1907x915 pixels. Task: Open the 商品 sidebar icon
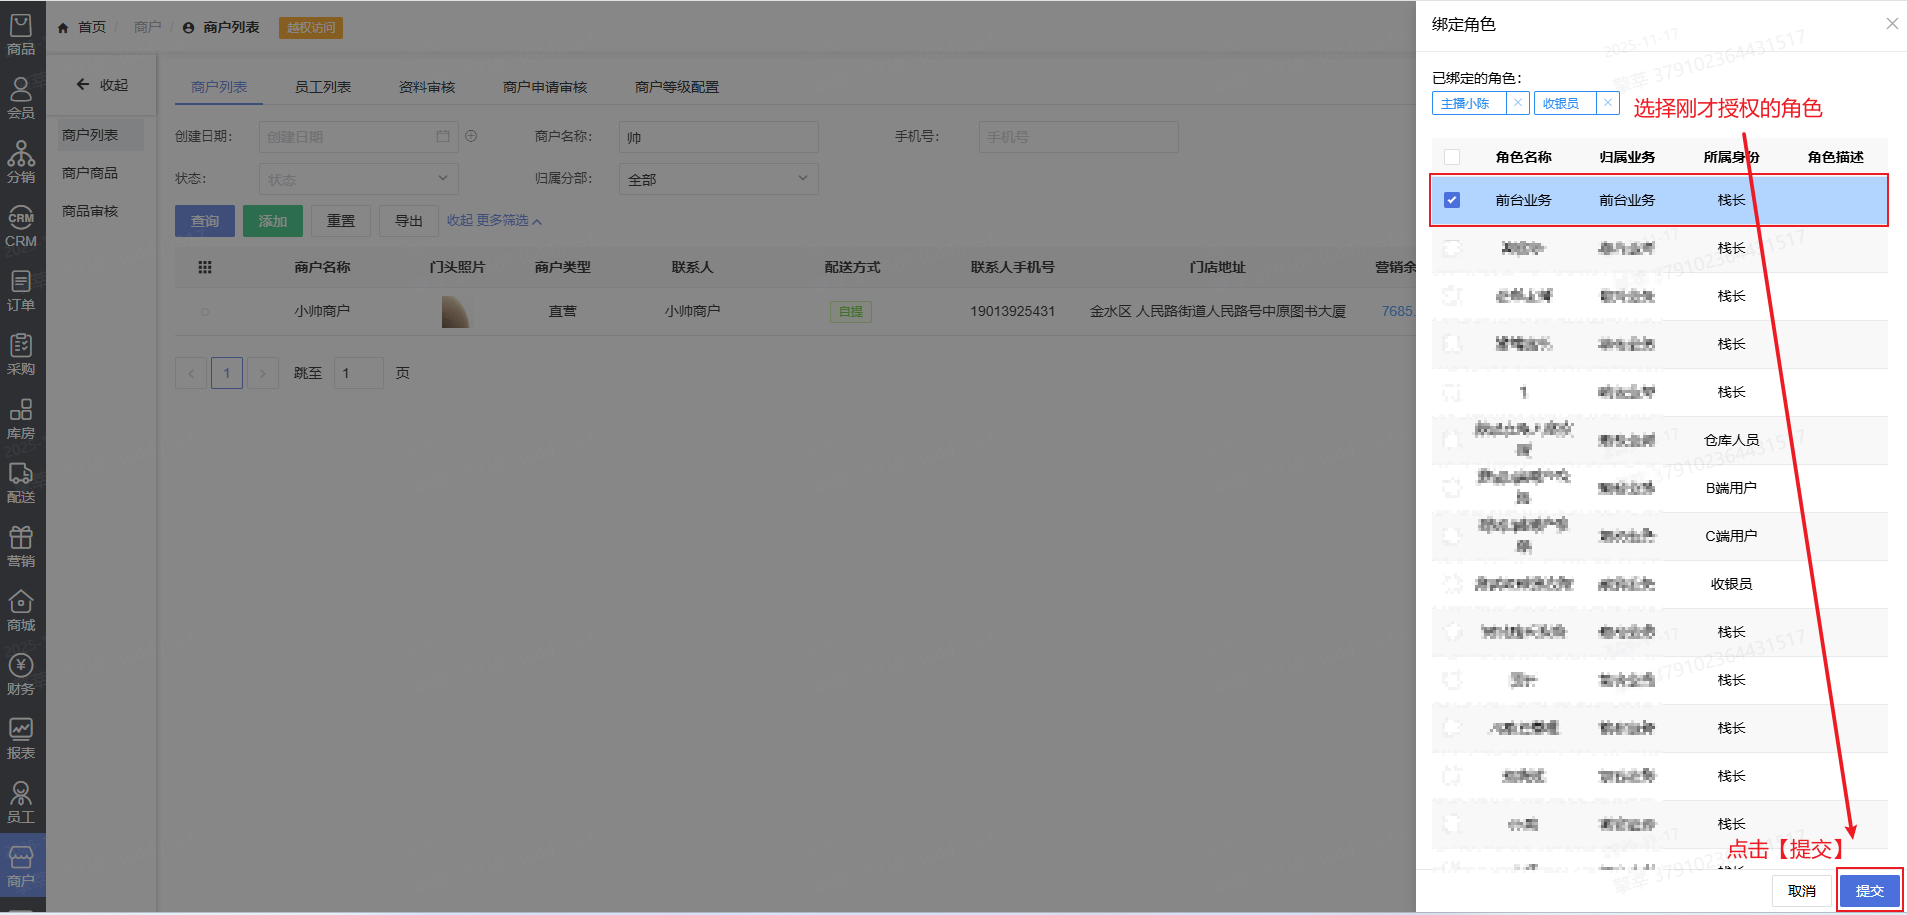pyautogui.click(x=21, y=34)
